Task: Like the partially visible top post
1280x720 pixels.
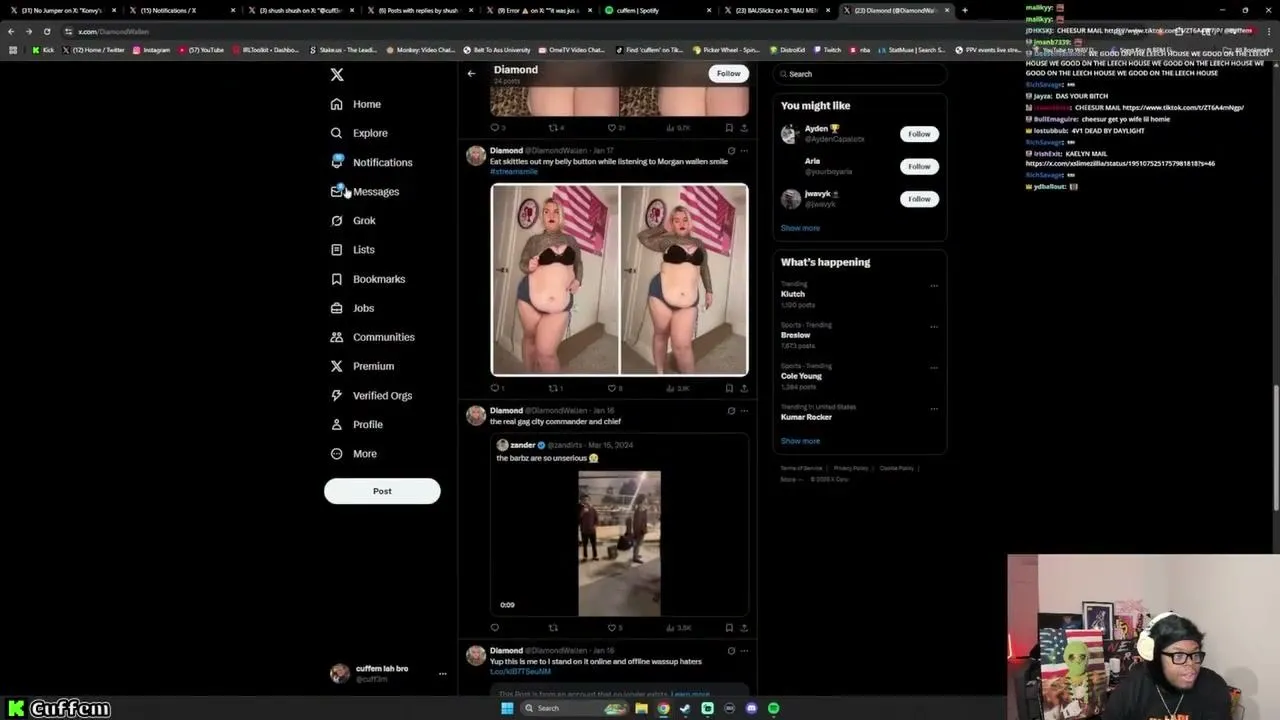Action: pyautogui.click(x=612, y=128)
